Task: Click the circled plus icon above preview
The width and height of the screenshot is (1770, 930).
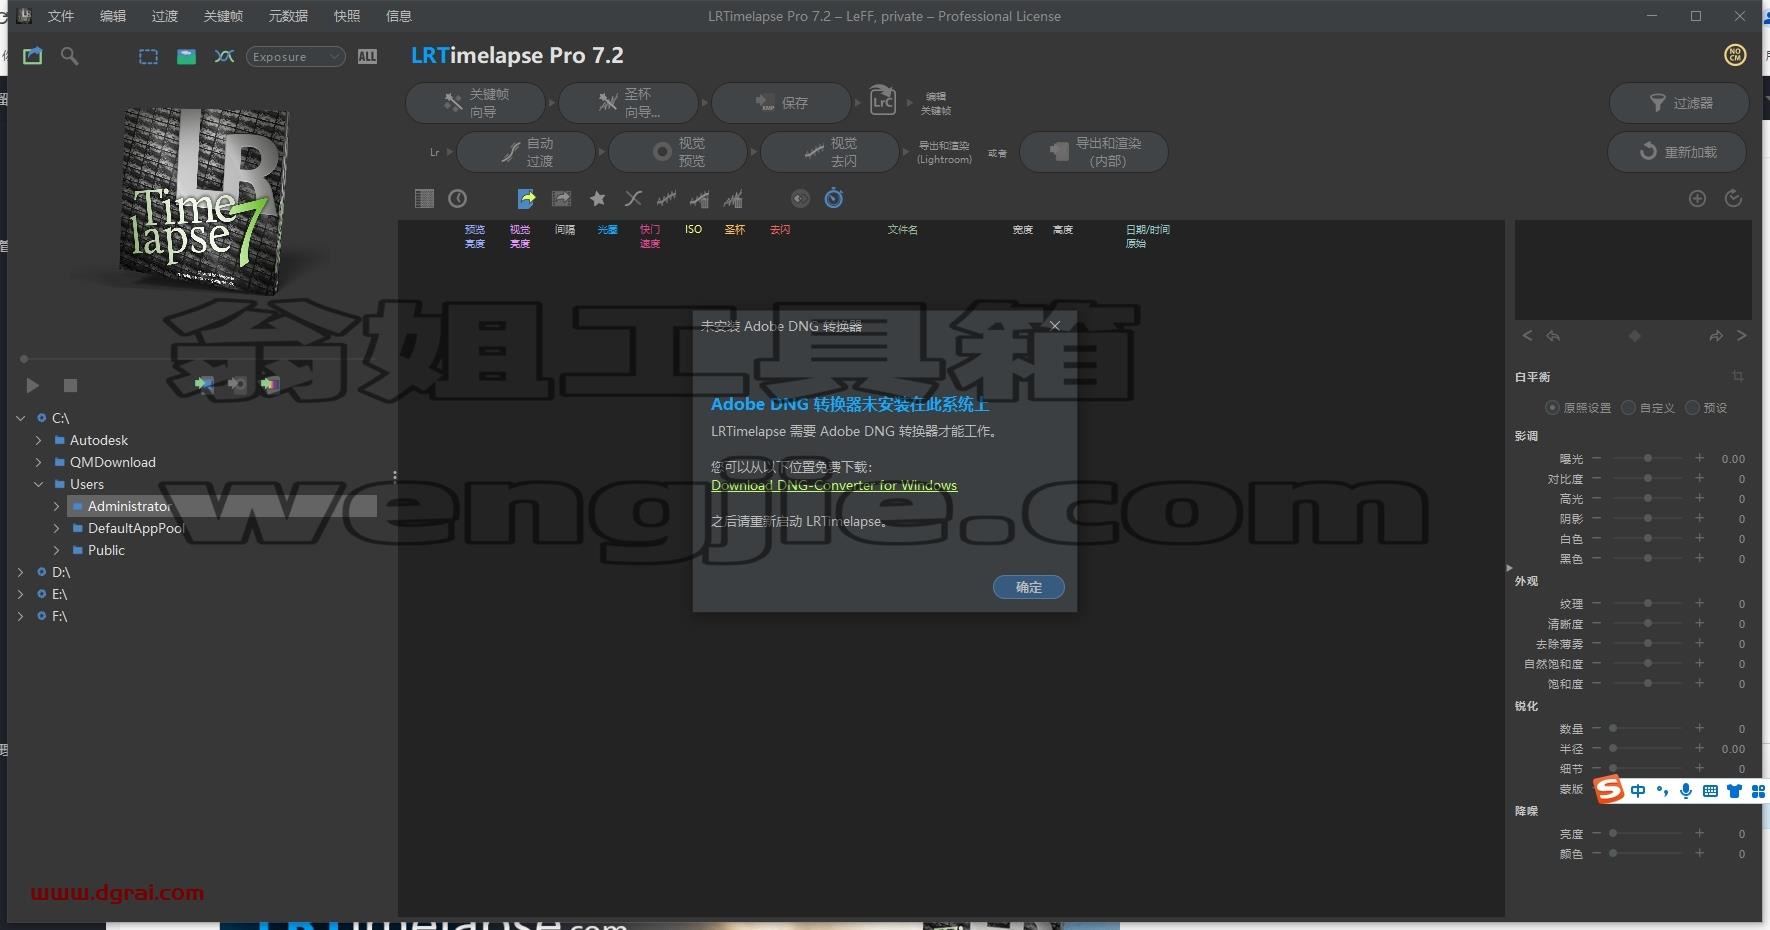Action: coord(1697,199)
